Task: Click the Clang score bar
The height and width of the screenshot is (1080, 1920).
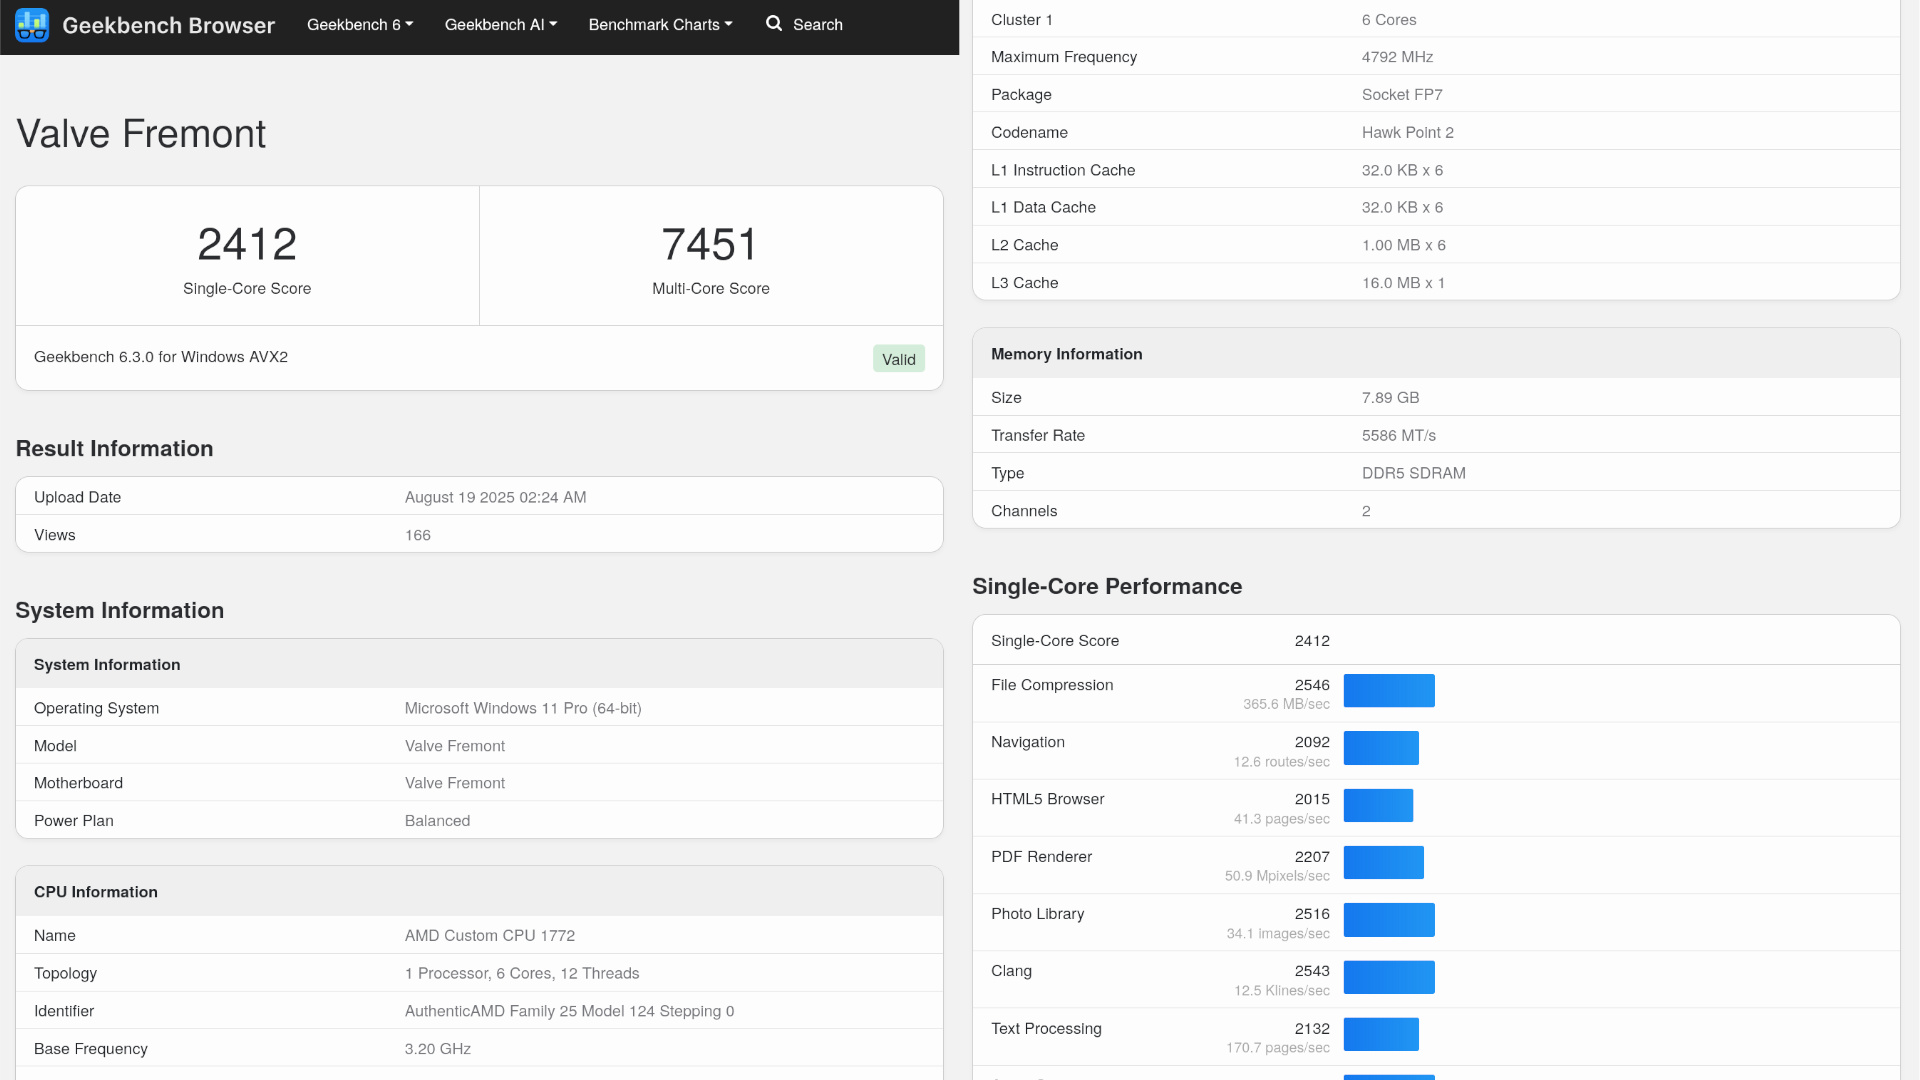Action: pos(1389,977)
